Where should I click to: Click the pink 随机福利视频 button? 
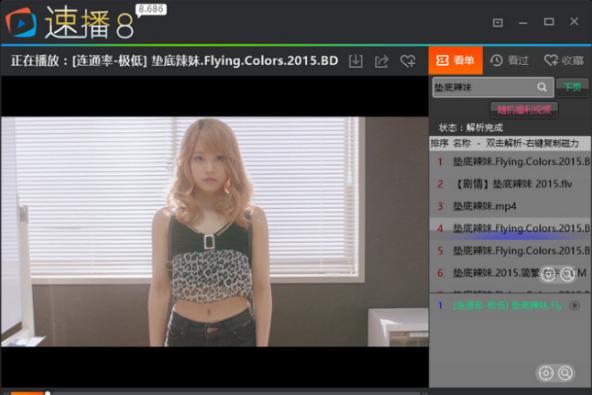[x=524, y=110]
